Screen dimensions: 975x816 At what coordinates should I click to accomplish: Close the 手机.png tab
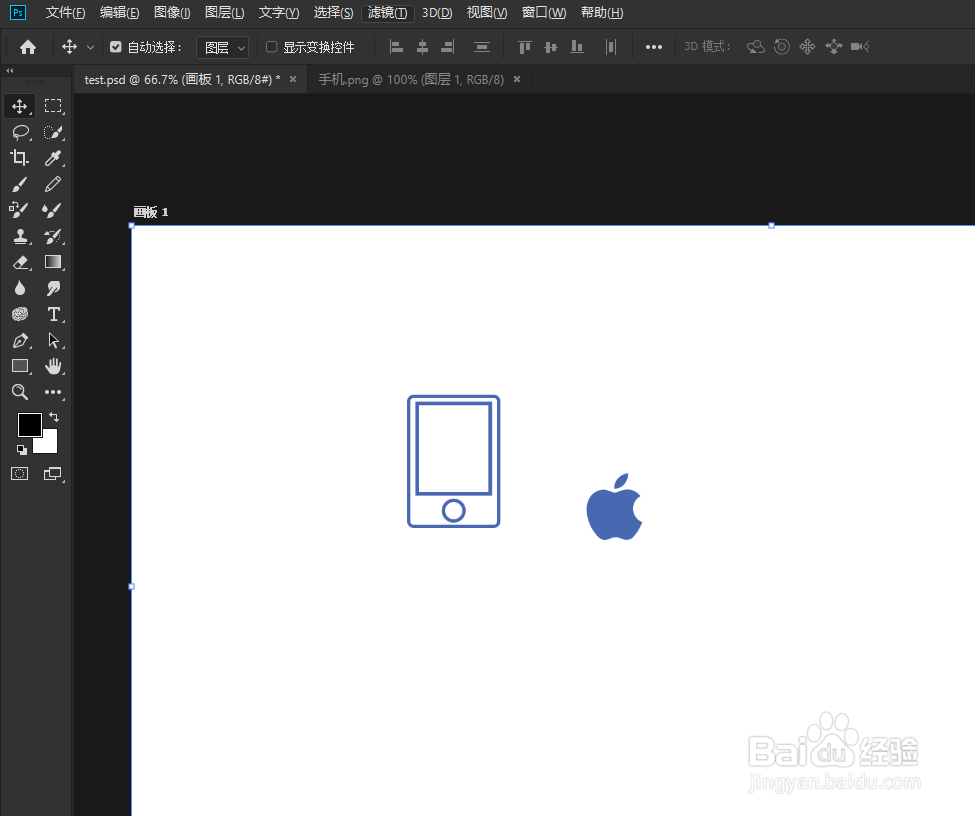tap(517, 80)
